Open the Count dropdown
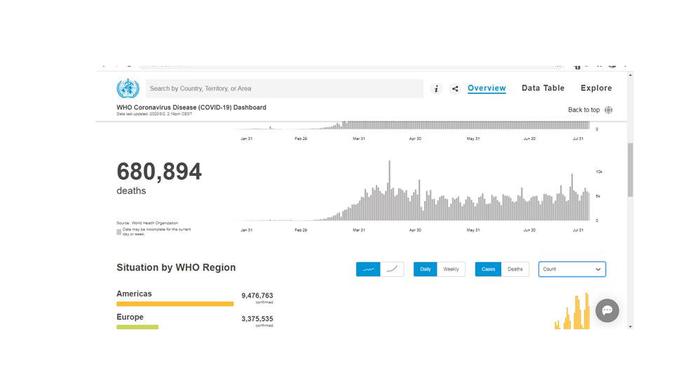Image resolution: width=673 pixels, height=379 pixels. [x=572, y=269]
